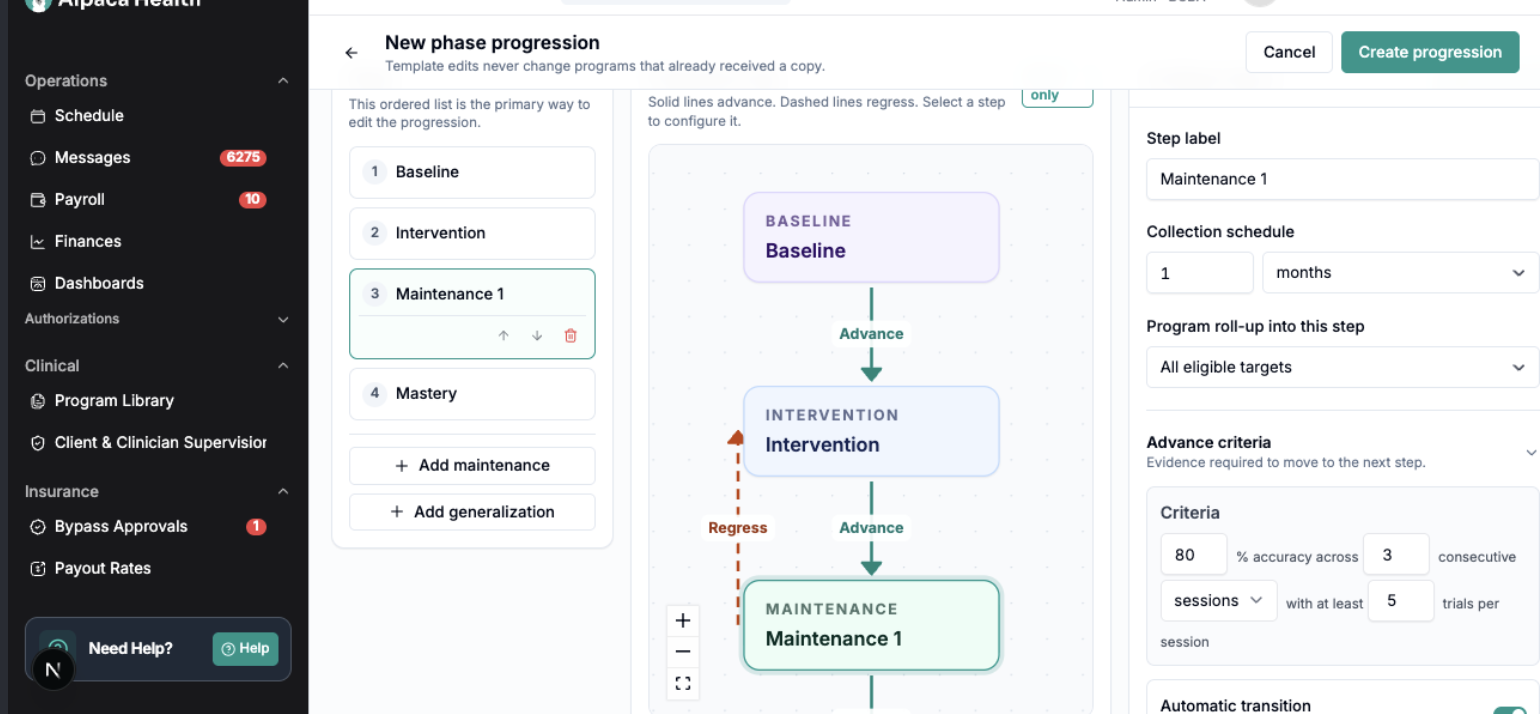Image resolution: width=1540 pixels, height=714 pixels.
Task: Click the Add generalization button
Action: (472, 512)
